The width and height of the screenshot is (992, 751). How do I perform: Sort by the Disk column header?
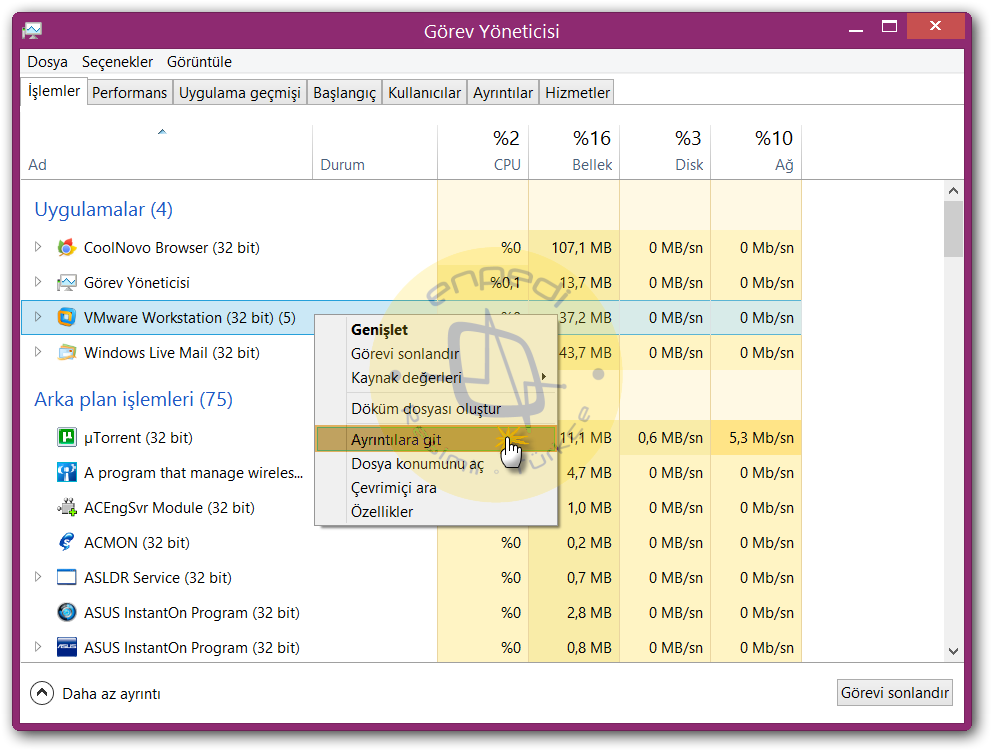tap(665, 152)
